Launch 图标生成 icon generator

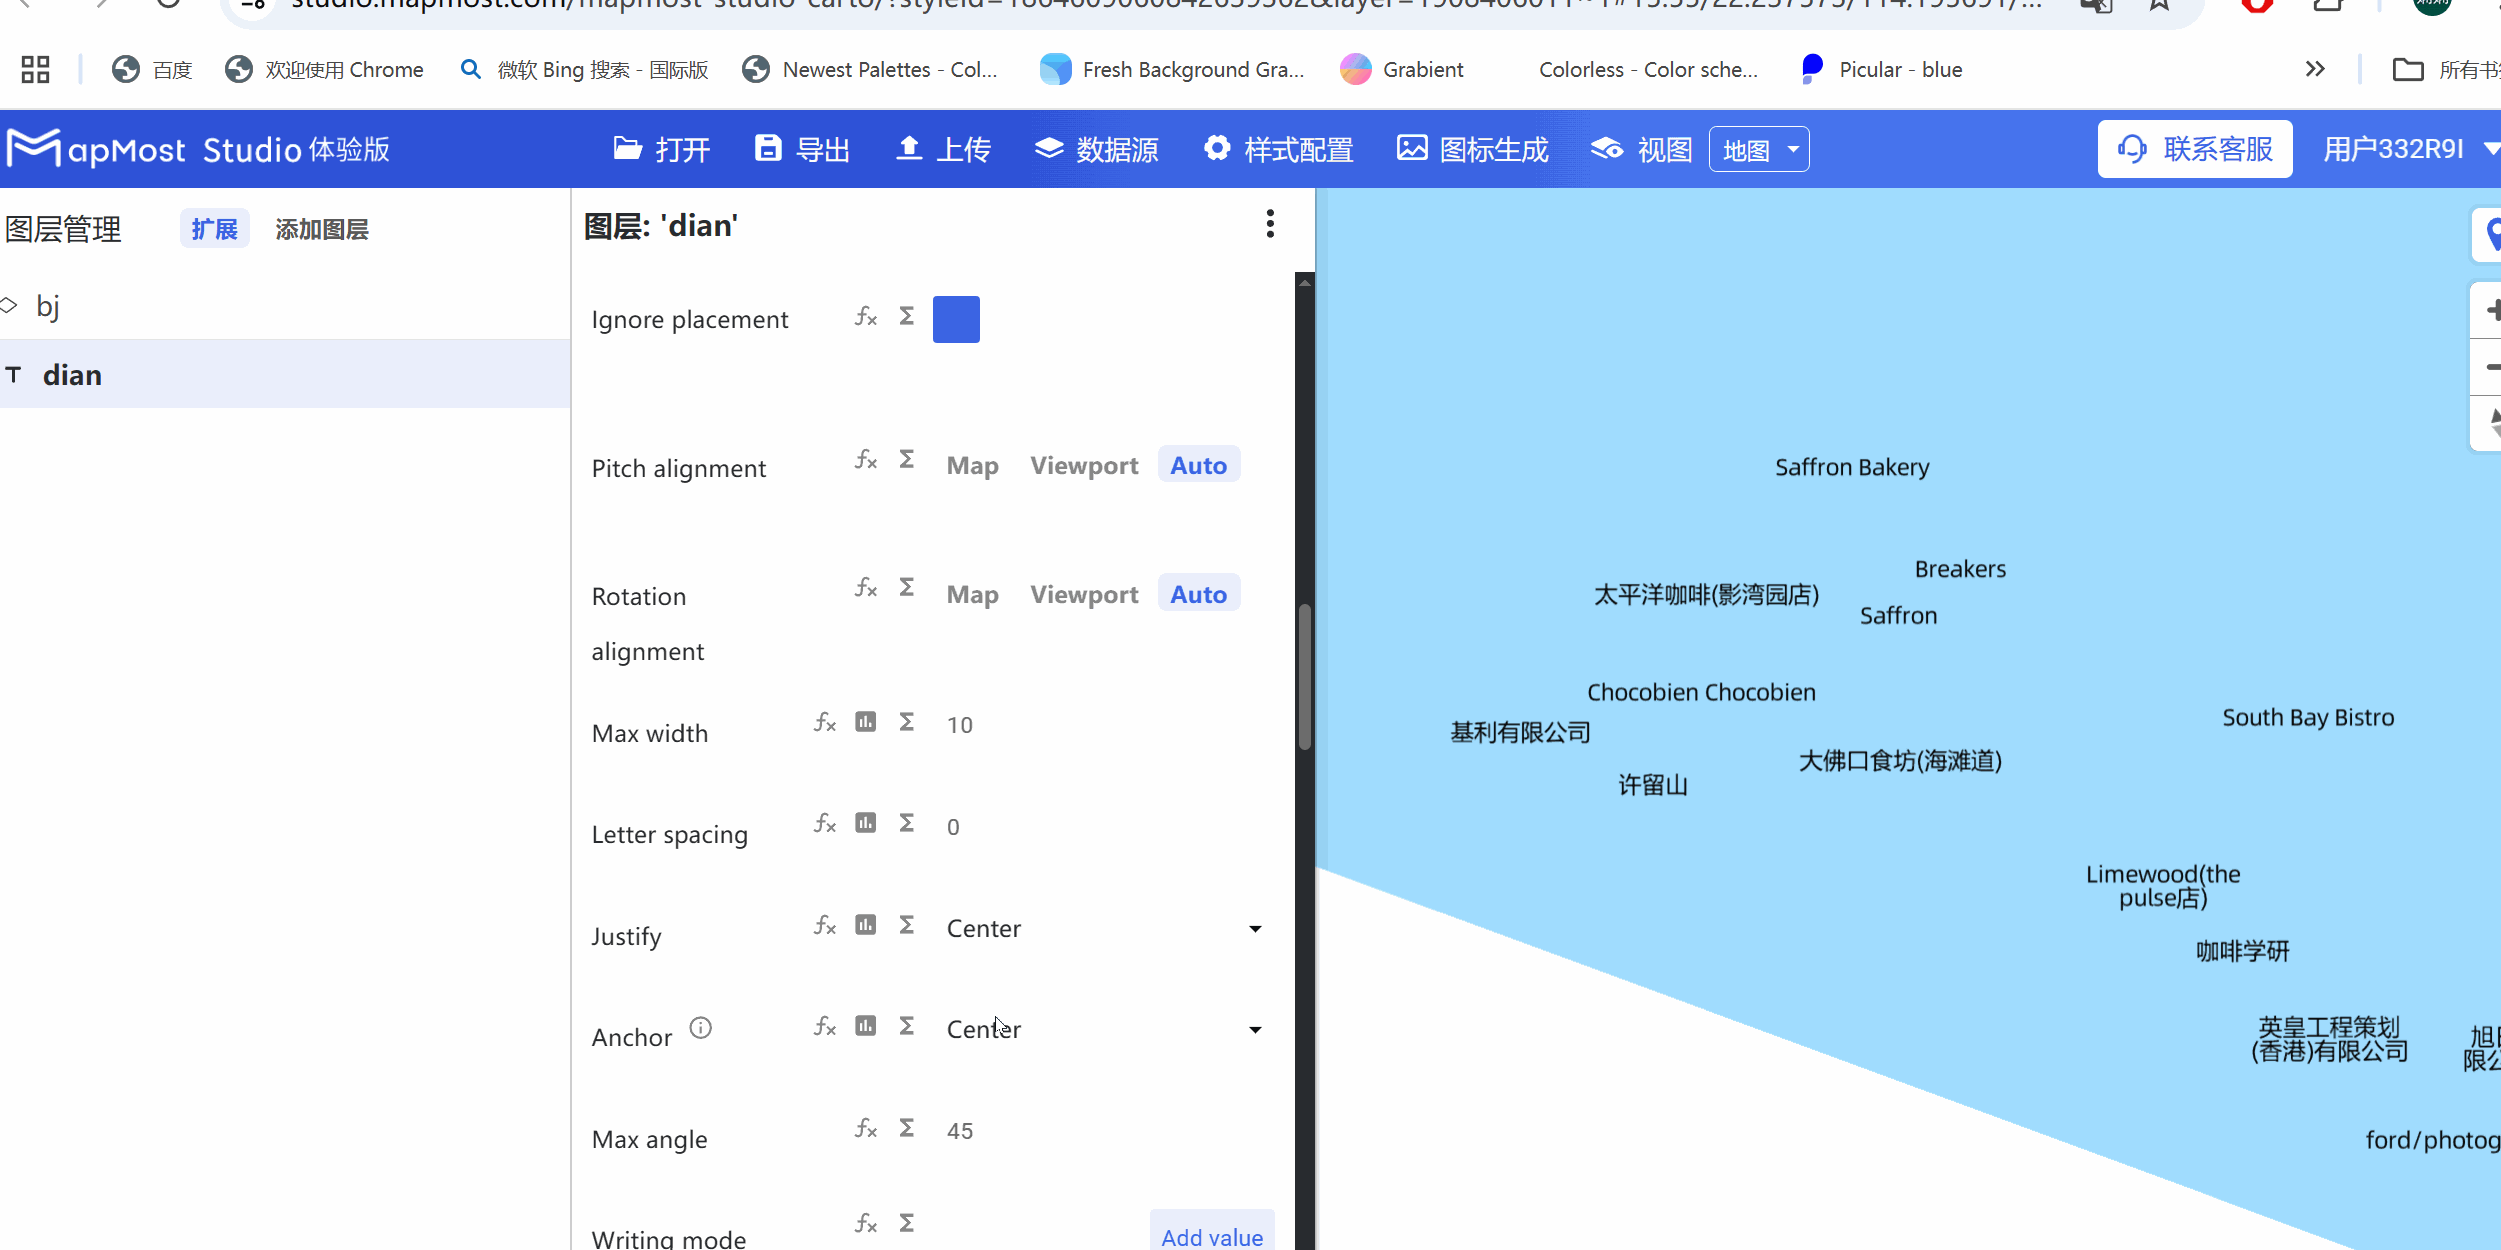[x=1470, y=148]
